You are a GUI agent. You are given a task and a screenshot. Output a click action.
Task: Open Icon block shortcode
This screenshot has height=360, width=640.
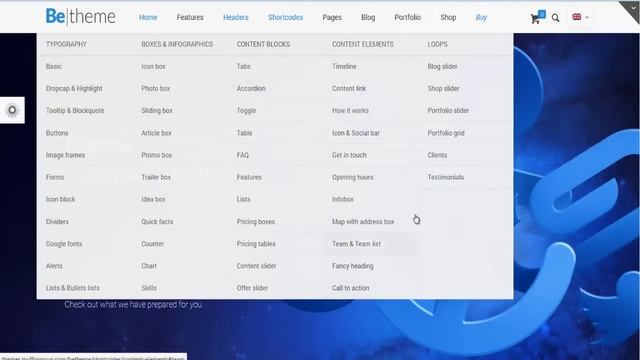click(60, 199)
